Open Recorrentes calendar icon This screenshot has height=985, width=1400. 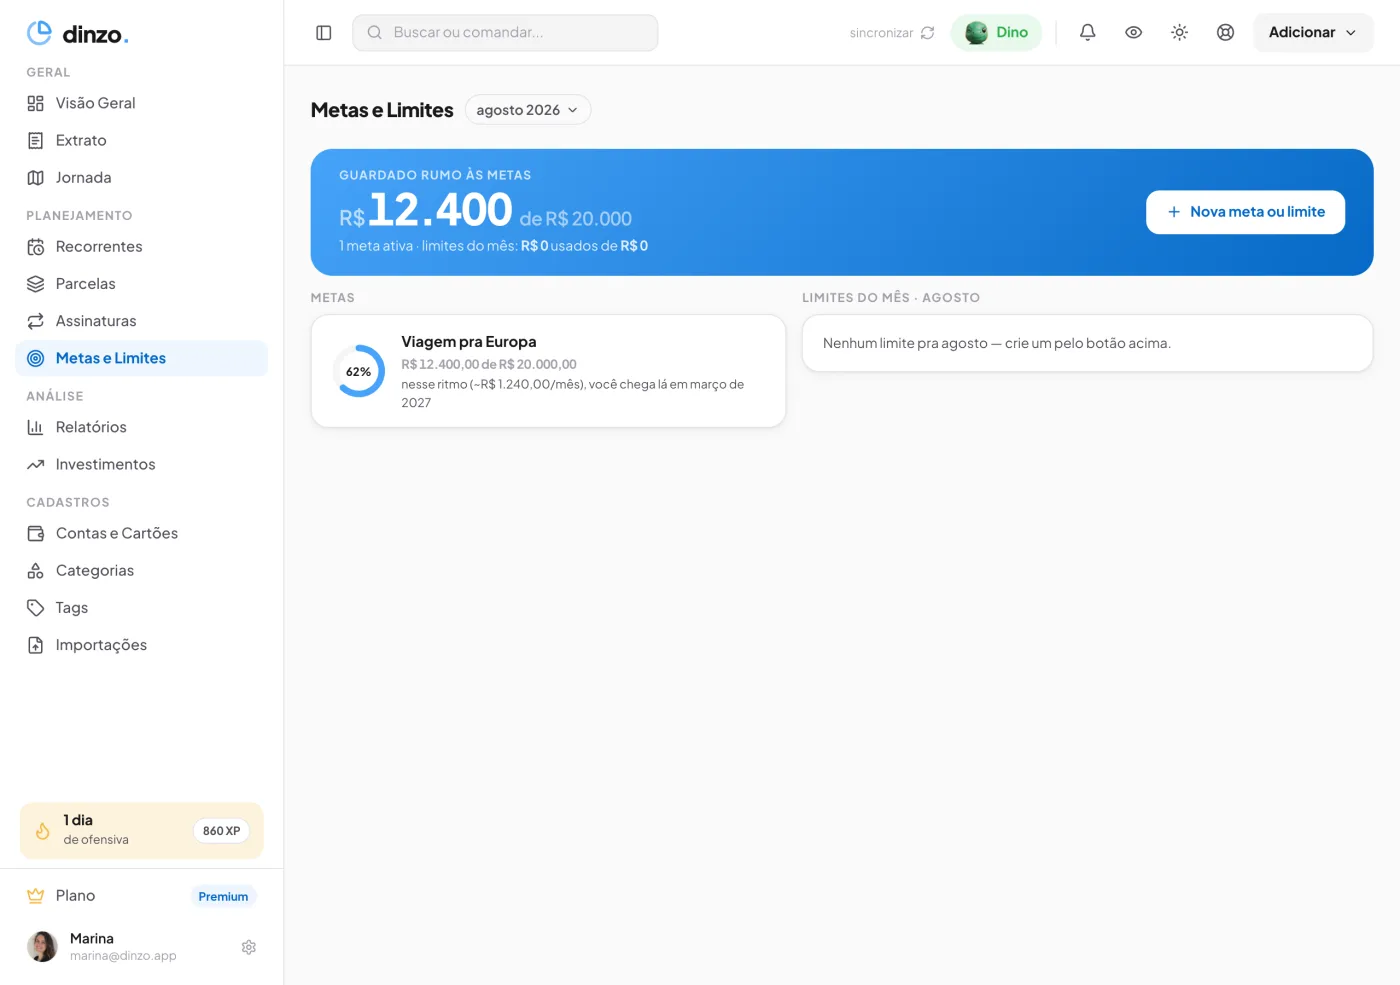(36, 246)
